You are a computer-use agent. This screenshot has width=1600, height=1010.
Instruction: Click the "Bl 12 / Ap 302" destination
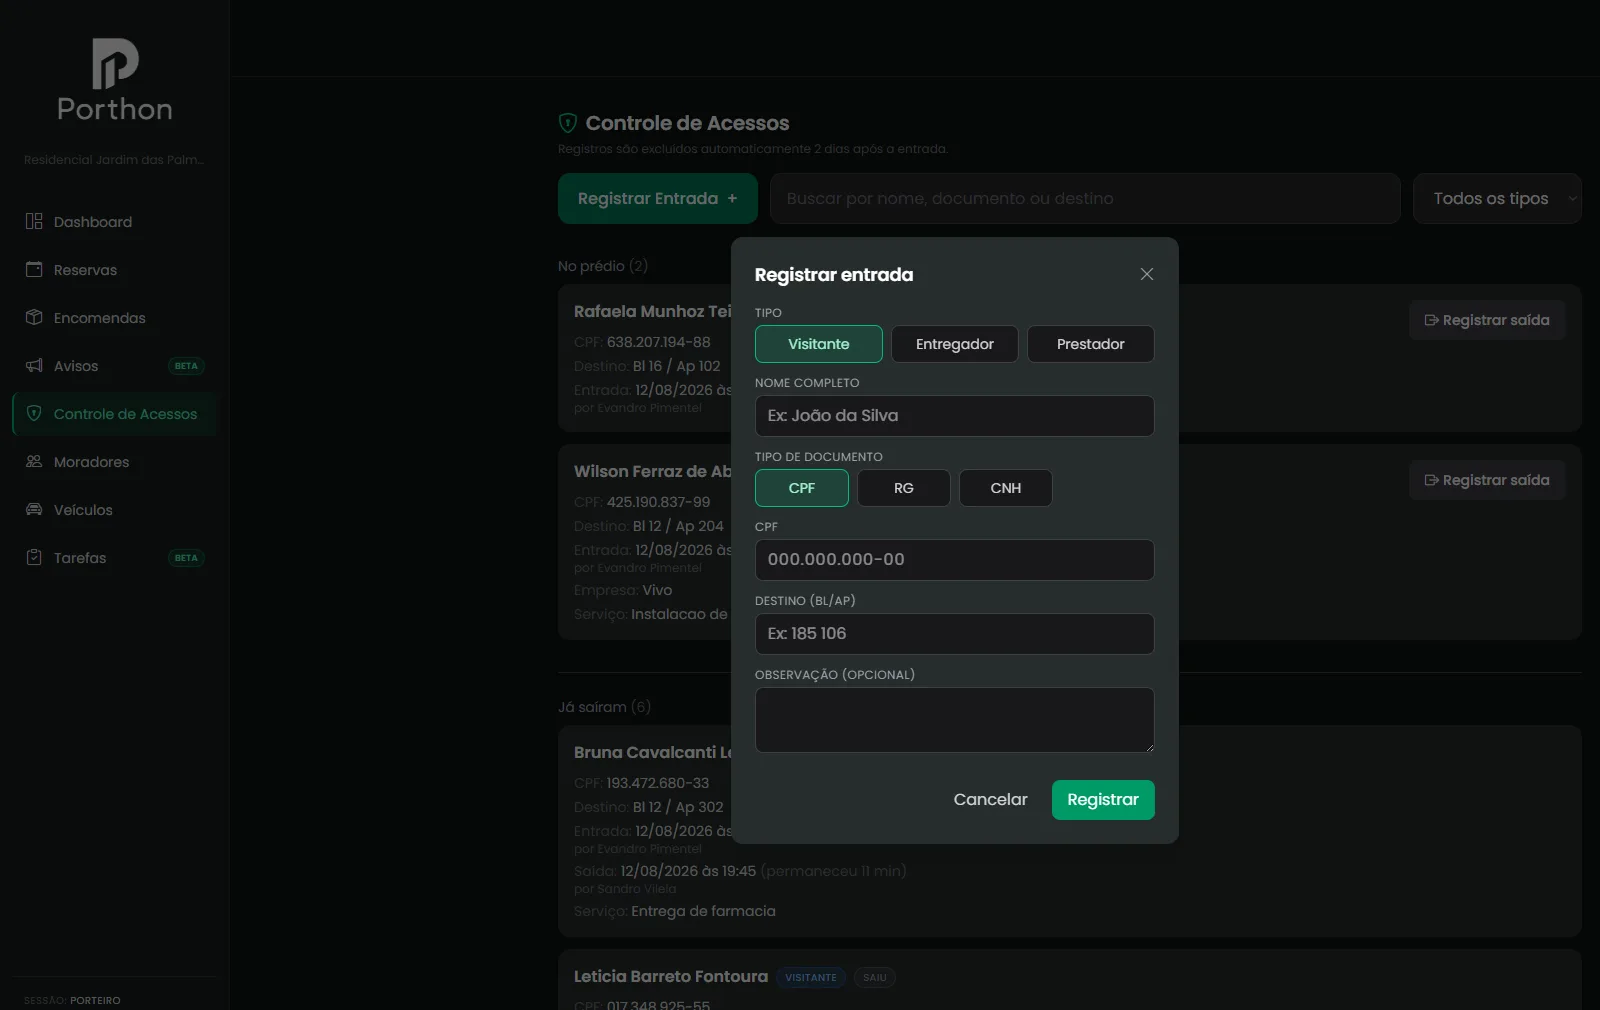point(678,807)
